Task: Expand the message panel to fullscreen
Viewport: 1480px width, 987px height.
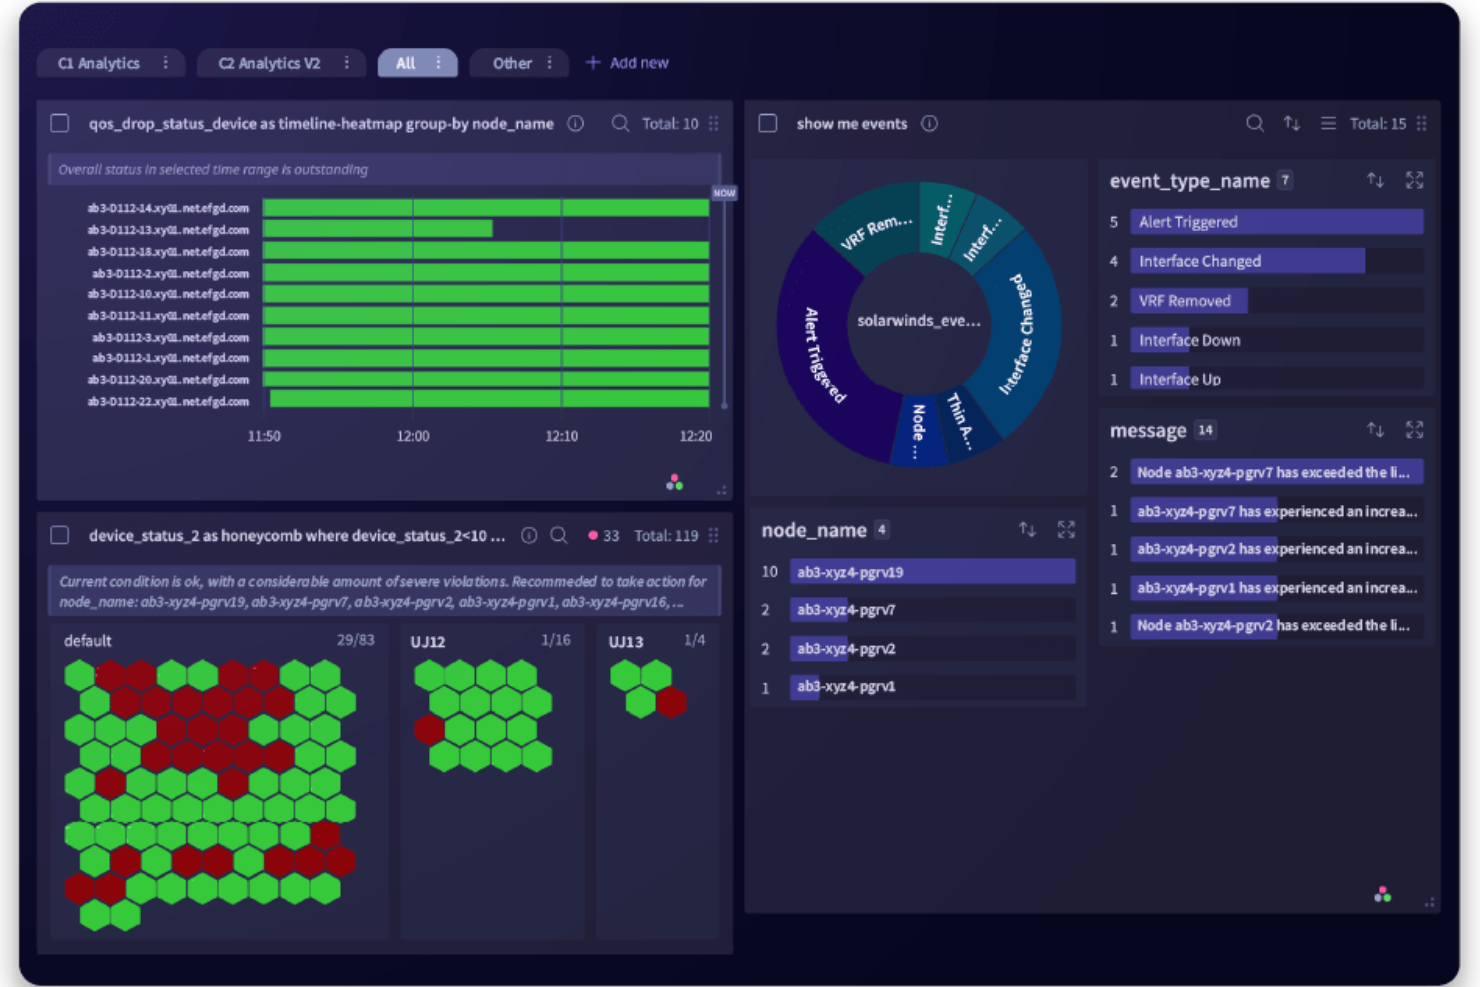Action: 1414,430
